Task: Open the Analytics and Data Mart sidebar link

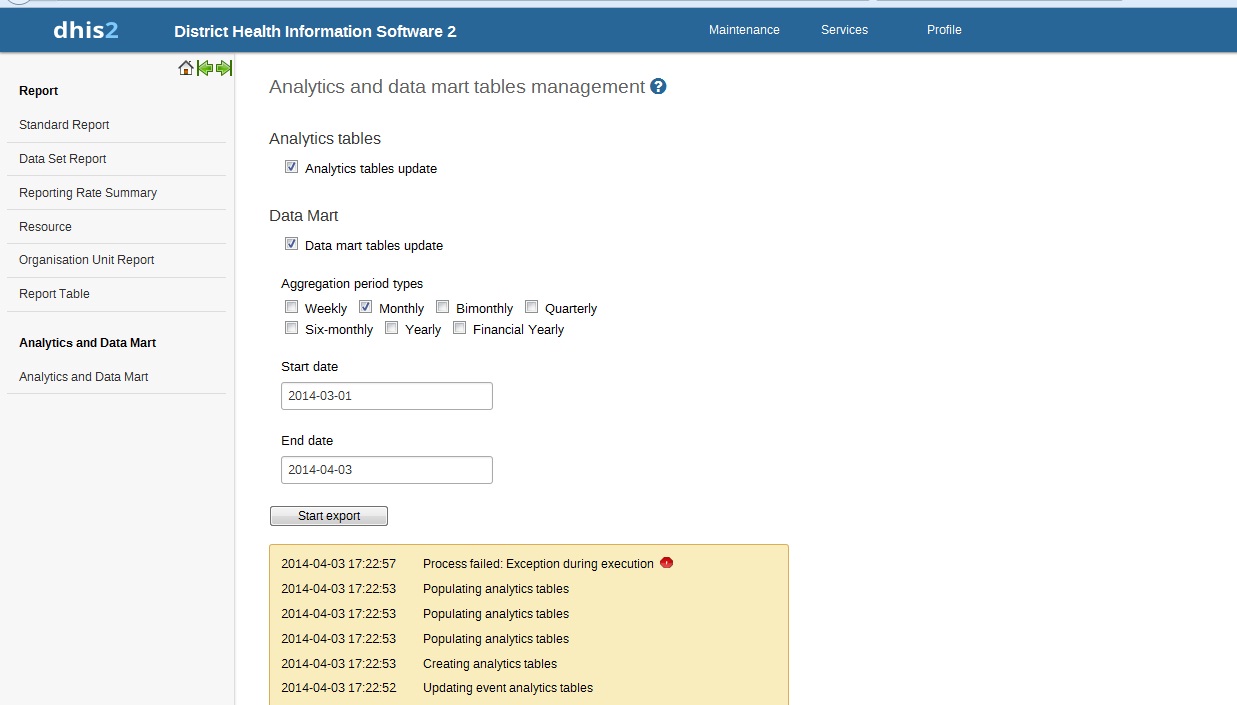Action: pyautogui.click(x=83, y=377)
